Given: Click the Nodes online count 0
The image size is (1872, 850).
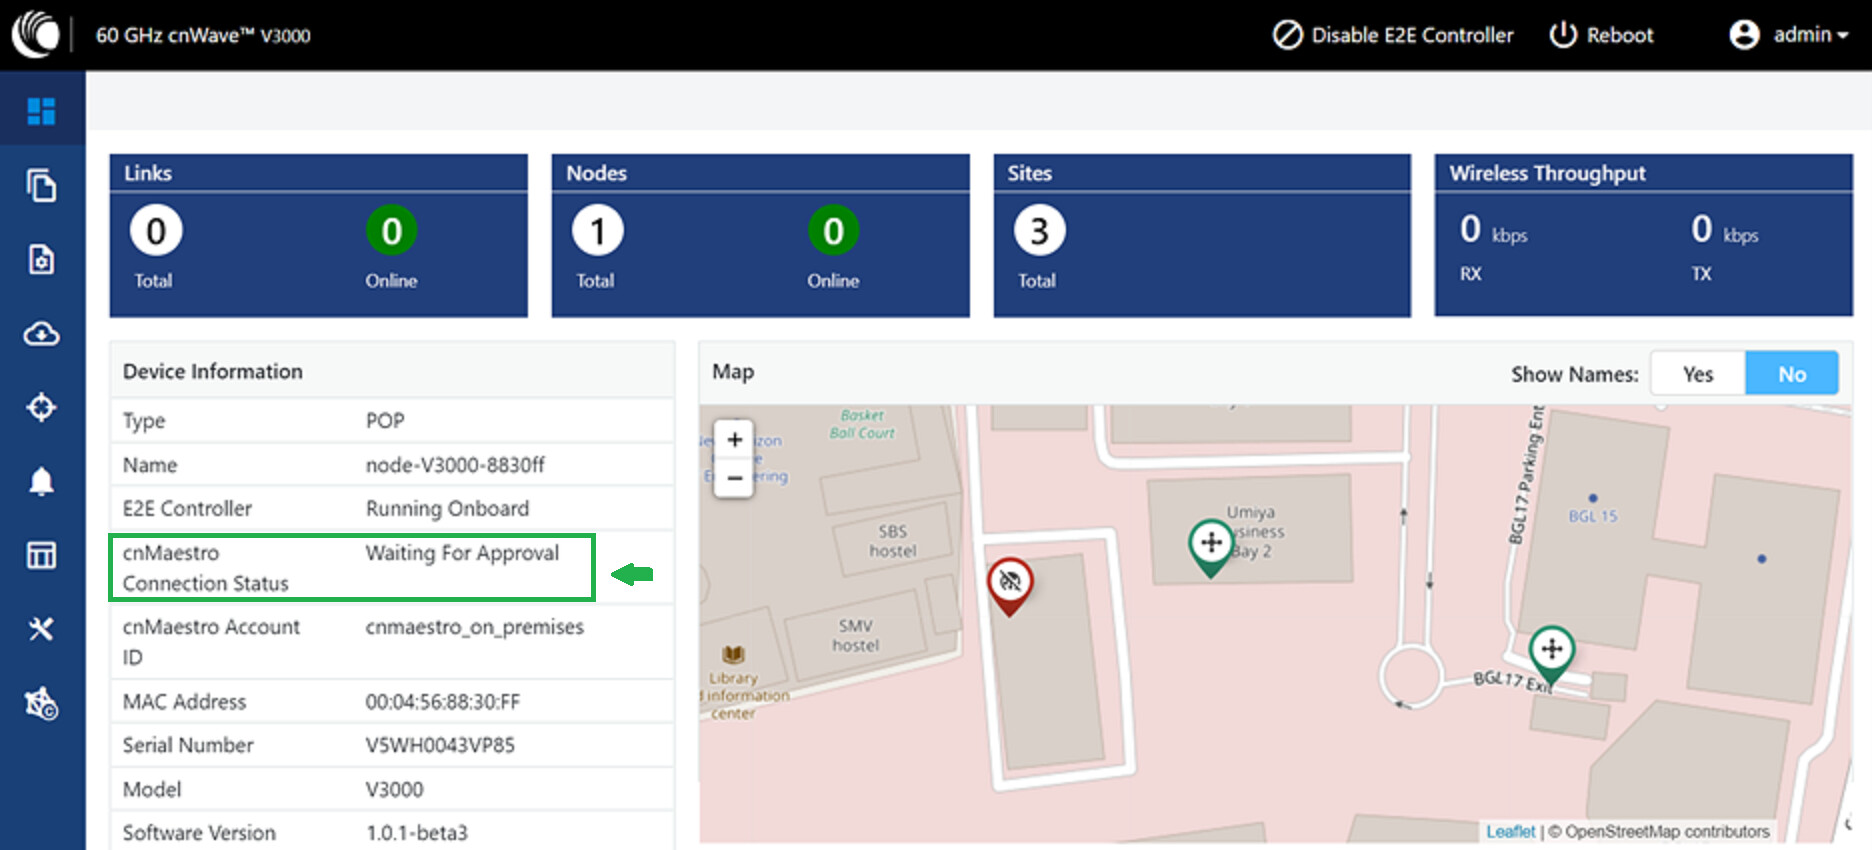Looking at the screenshot, I should coord(834,231).
